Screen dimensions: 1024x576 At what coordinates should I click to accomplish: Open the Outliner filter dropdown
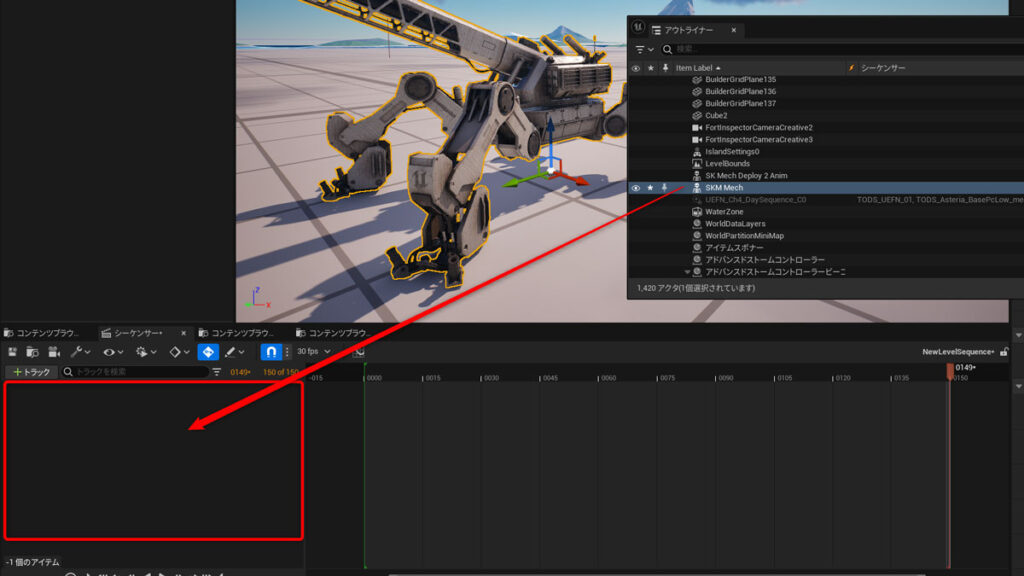(x=644, y=50)
